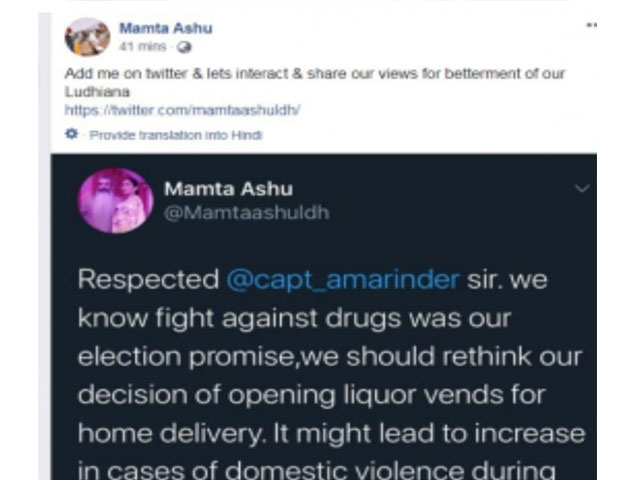Click the translation settings gear icon
Viewport: 640px width, 480px height.
tap(71, 133)
